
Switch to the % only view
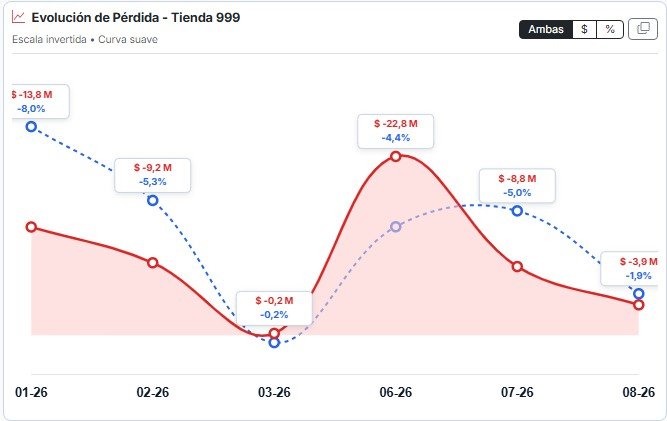click(x=610, y=29)
